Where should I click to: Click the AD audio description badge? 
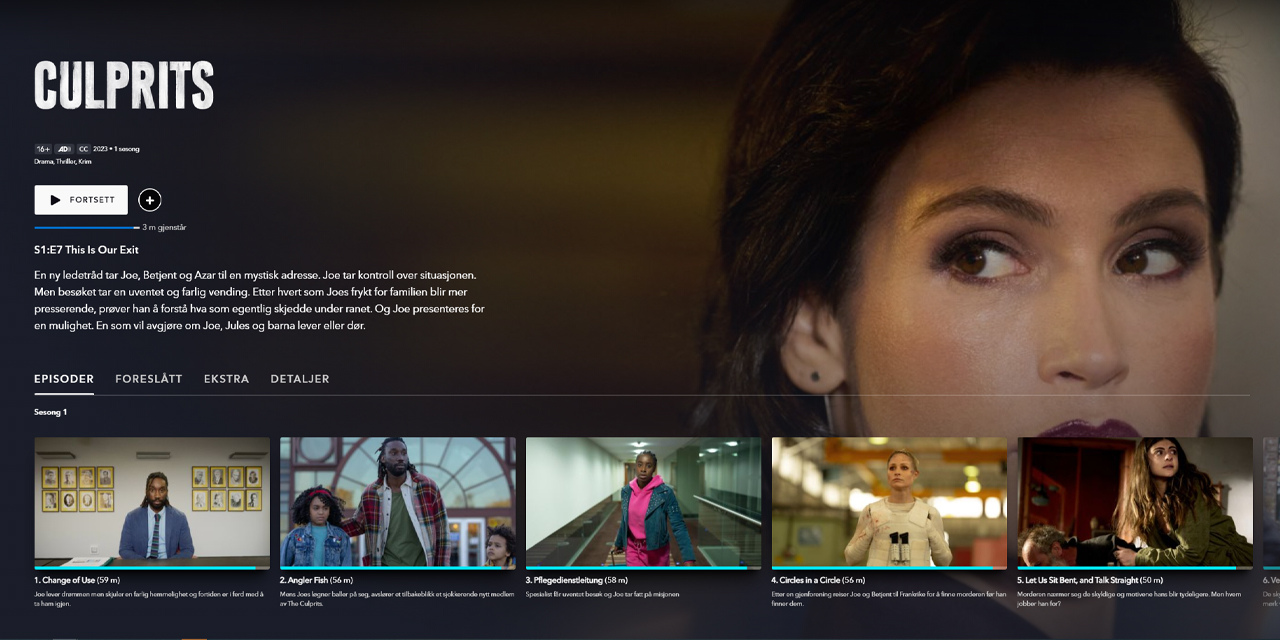coord(64,149)
